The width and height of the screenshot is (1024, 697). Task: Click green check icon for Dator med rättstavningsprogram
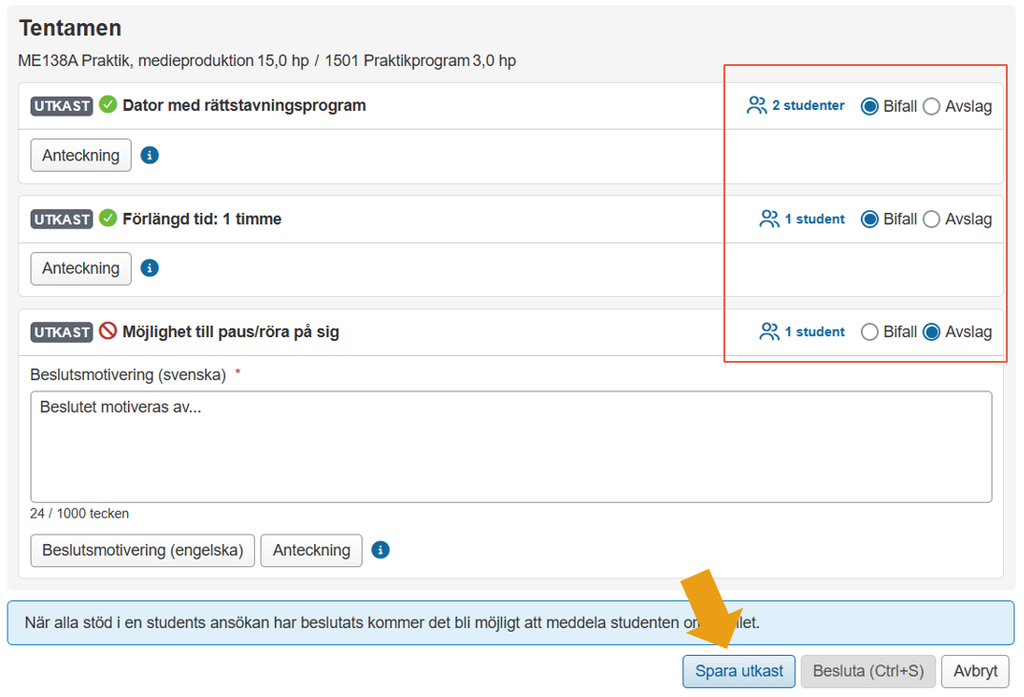[108, 105]
